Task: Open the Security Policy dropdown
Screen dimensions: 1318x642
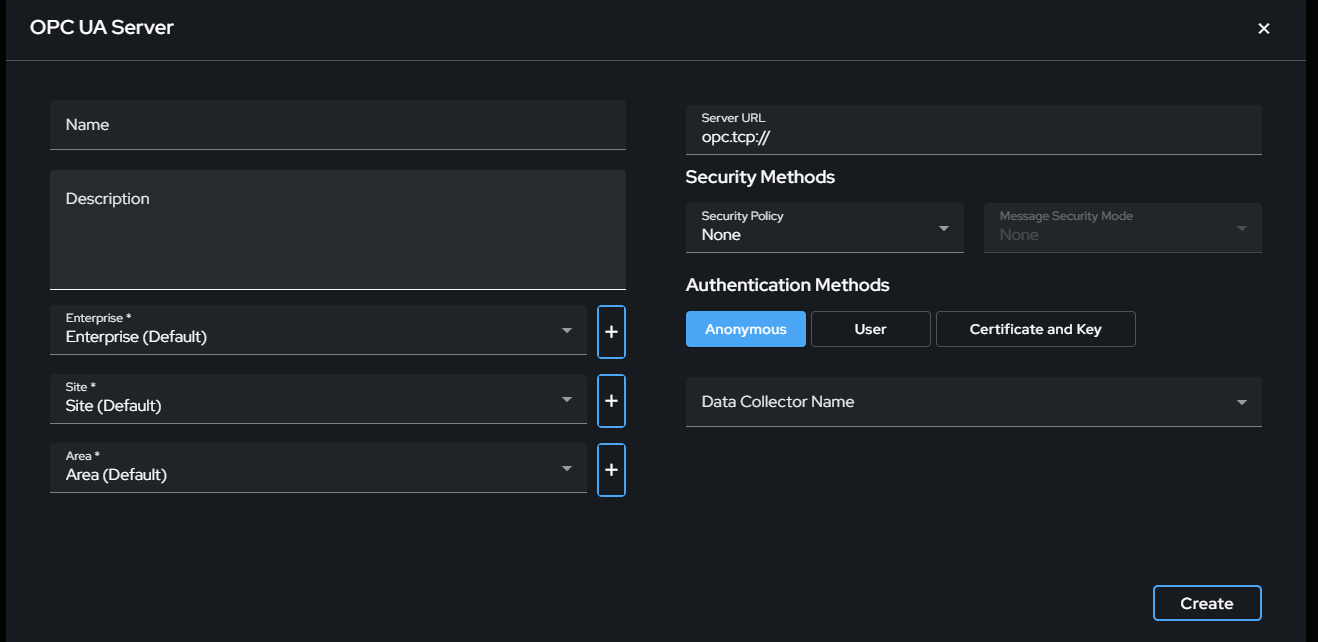Action: pos(825,228)
